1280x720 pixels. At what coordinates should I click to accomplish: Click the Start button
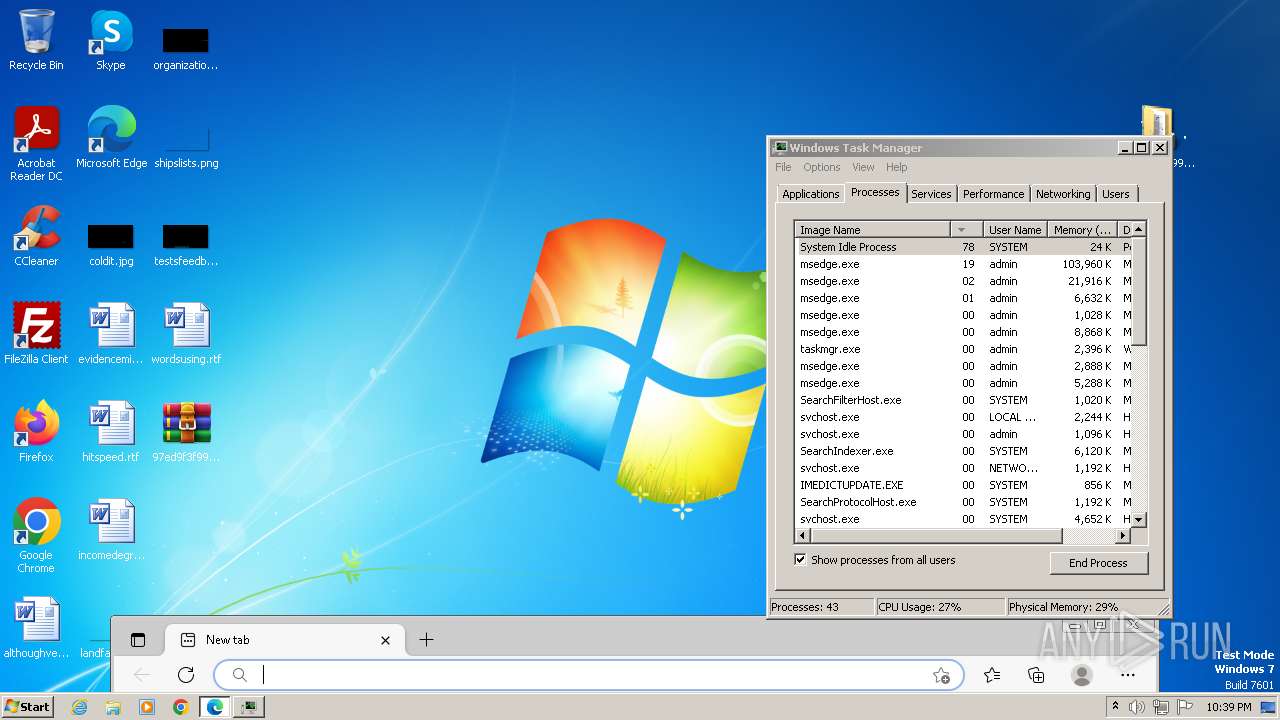(28, 707)
